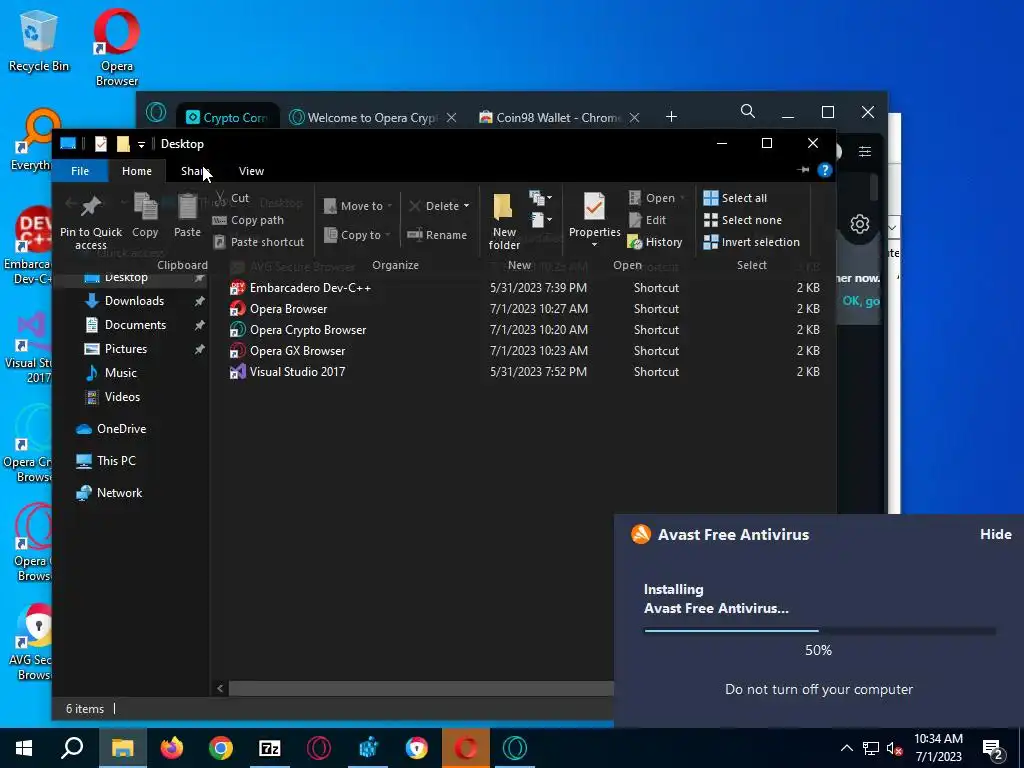Expand the Properties dropdown arrow

pyautogui.click(x=594, y=245)
